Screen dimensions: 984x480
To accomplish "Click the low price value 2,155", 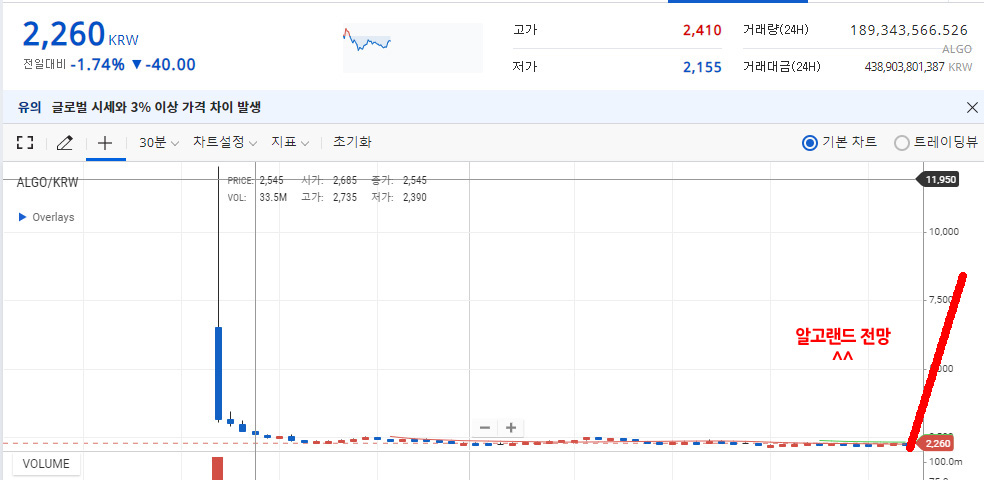I will pos(703,67).
